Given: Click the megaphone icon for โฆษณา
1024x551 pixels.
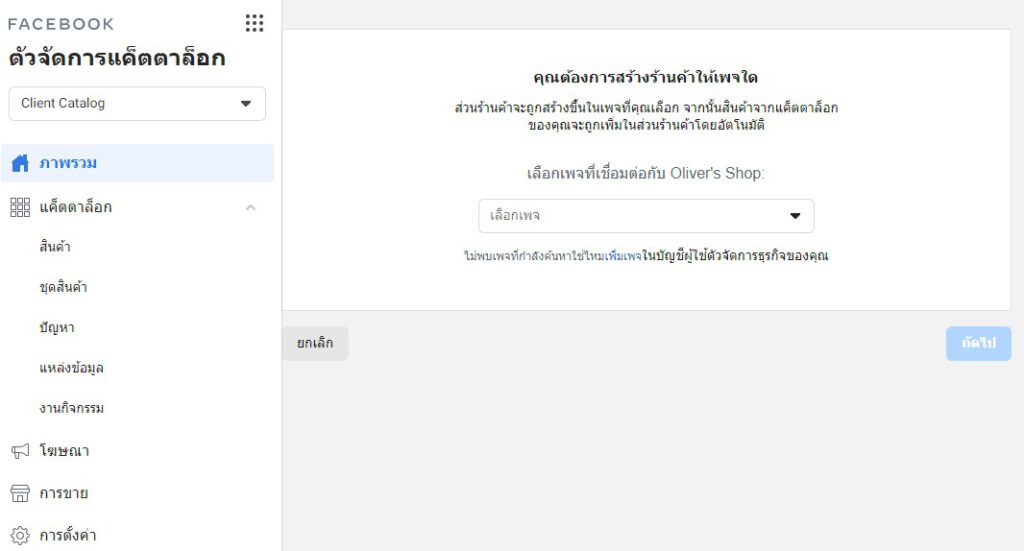Looking at the screenshot, I should 20,451.
